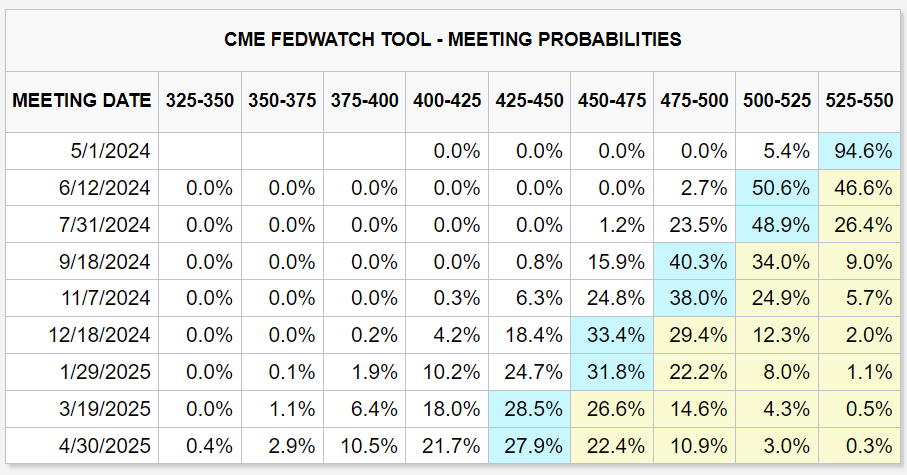This screenshot has width=907, height=475.
Task: Select the MEETING DATE column header
Action: 82,100
